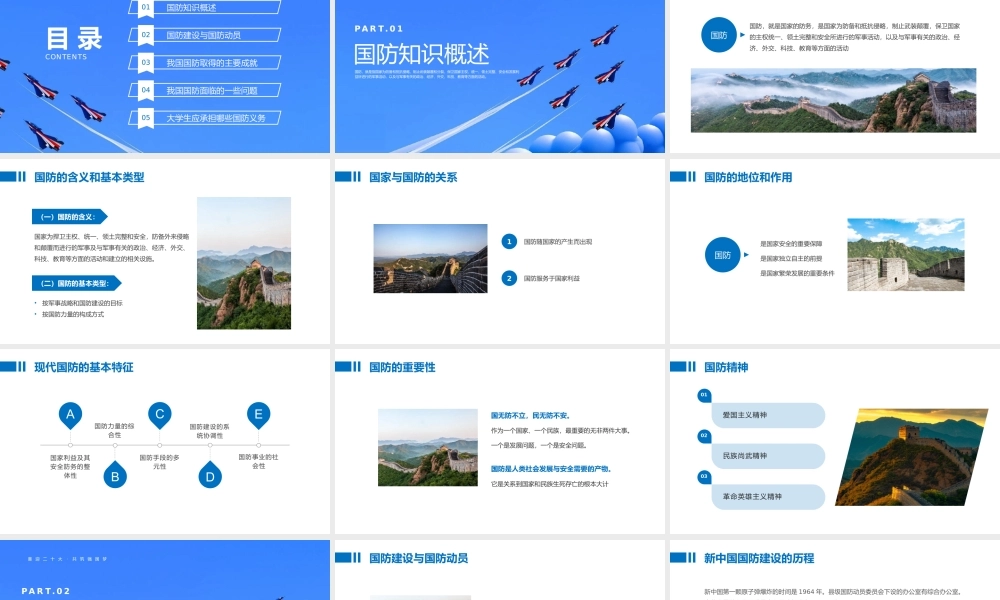1000x600 pixels.
Task: Click the Great Wall sunset photo in 国防精神
Action: coord(912,457)
